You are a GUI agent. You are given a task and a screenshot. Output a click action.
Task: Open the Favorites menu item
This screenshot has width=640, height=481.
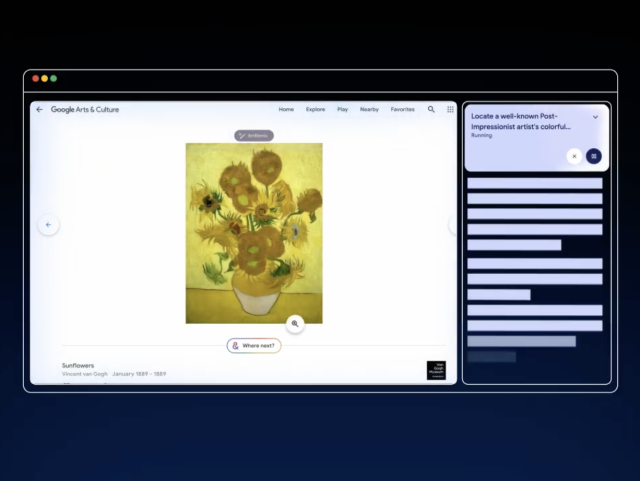click(402, 109)
